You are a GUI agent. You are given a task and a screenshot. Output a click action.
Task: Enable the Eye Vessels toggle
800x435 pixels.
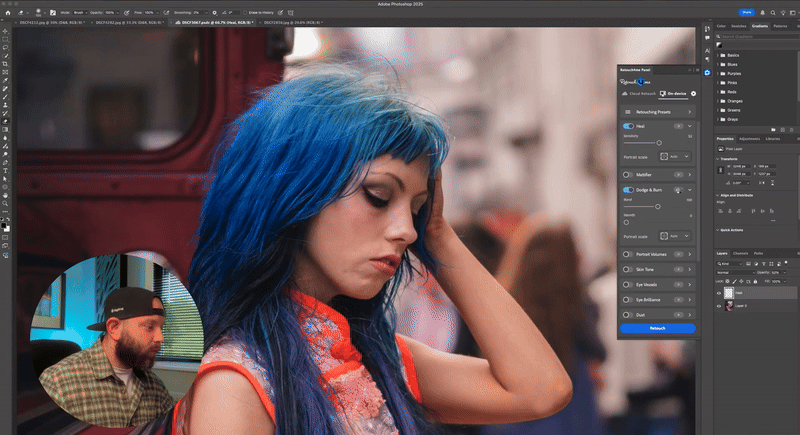coord(627,285)
